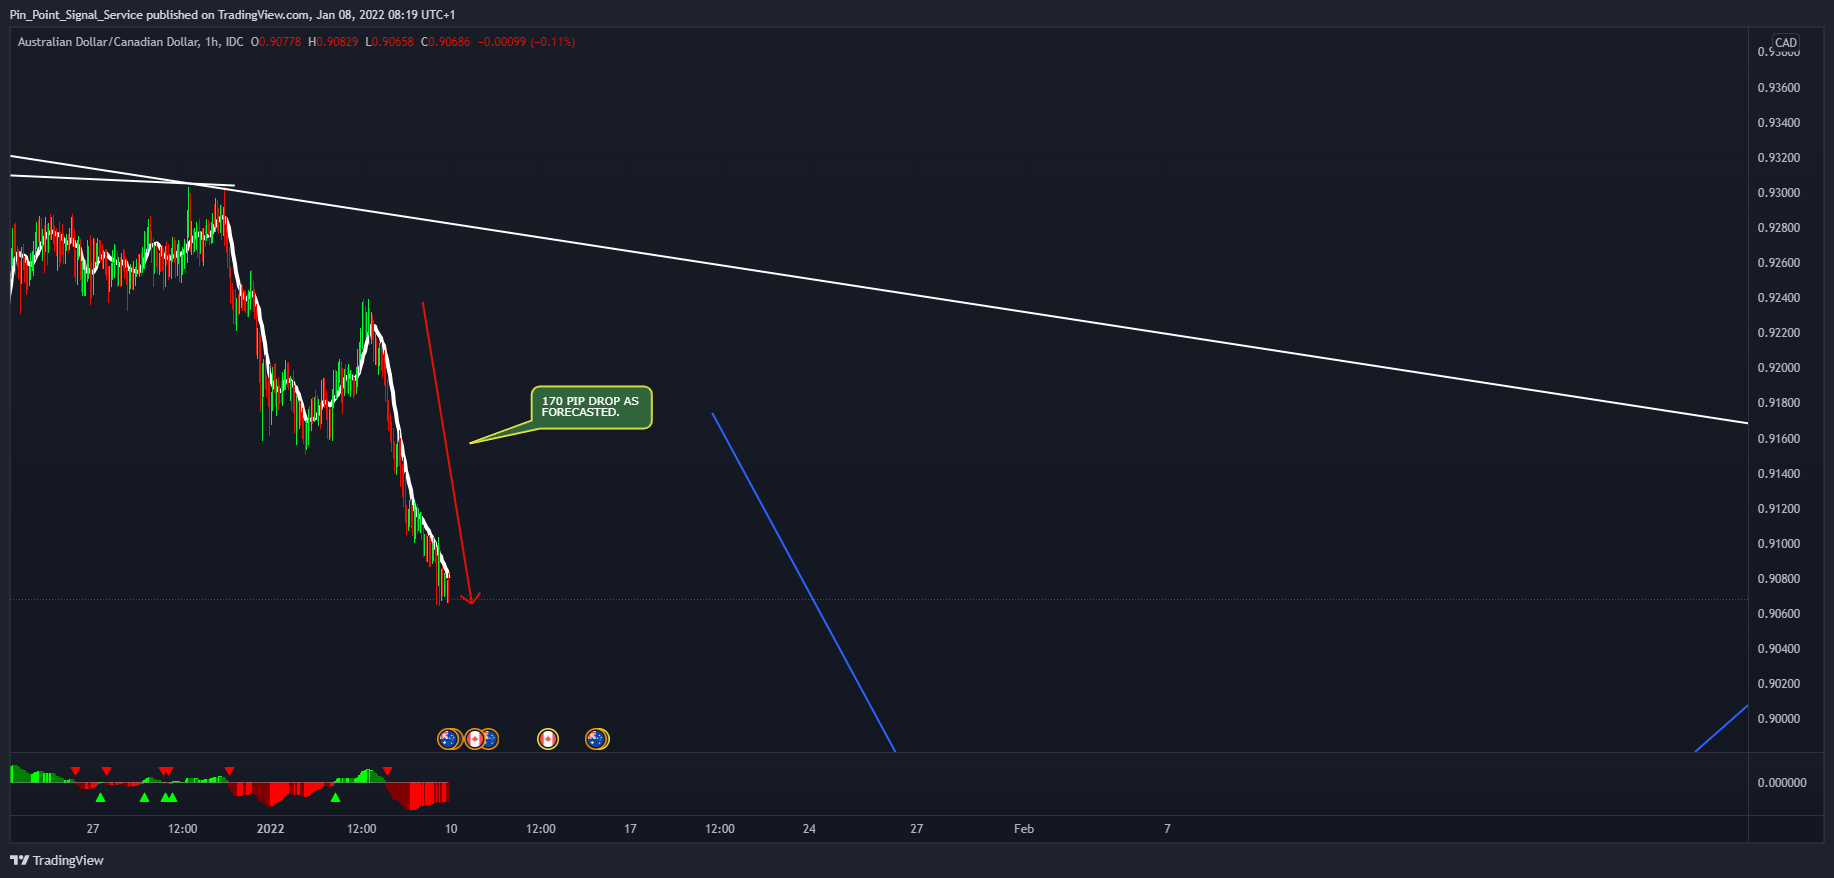Select the '170 PIP DROP AS FORECASTED' callout
The image size is (1834, 878).
pyautogui.click(x=591, y=407)
